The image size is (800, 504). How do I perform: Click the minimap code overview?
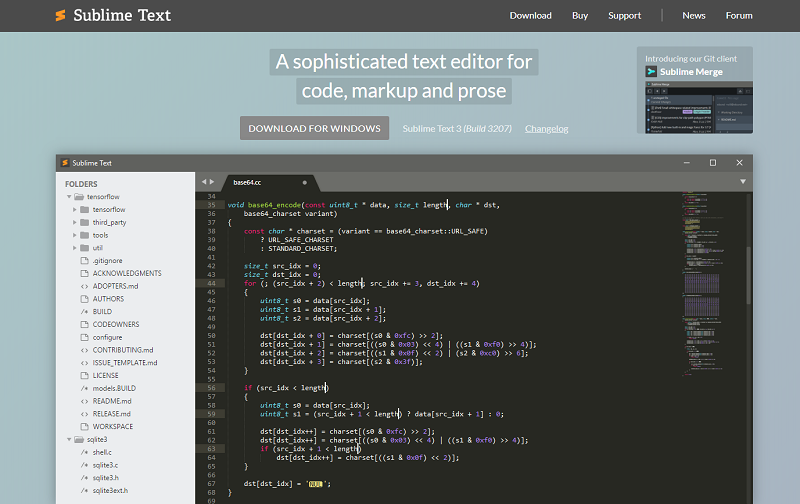(704, 284)
